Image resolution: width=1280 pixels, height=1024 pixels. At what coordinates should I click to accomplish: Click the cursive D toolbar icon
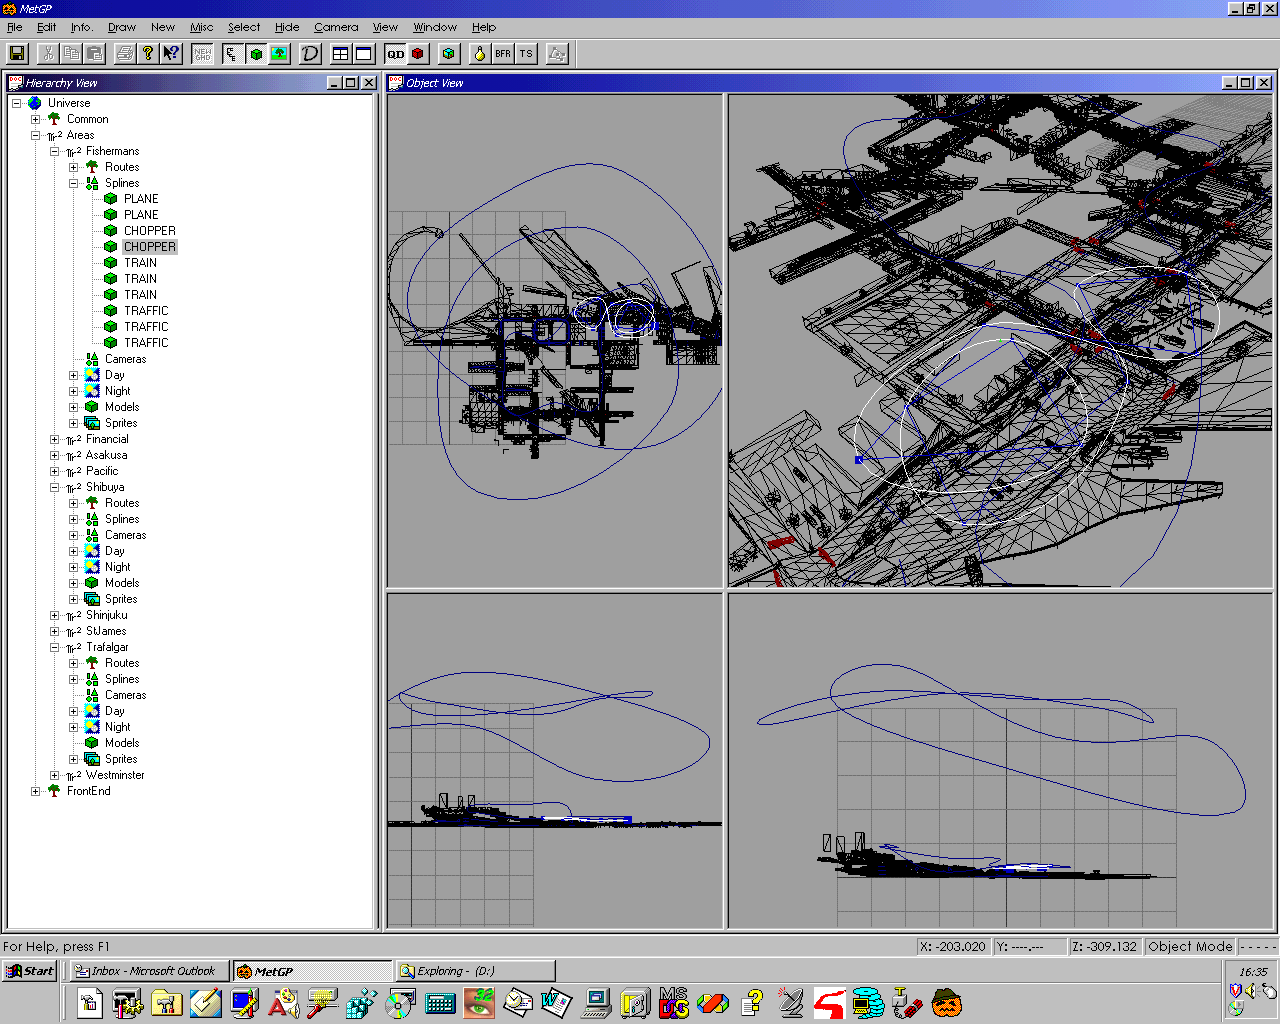click(310, 54)
